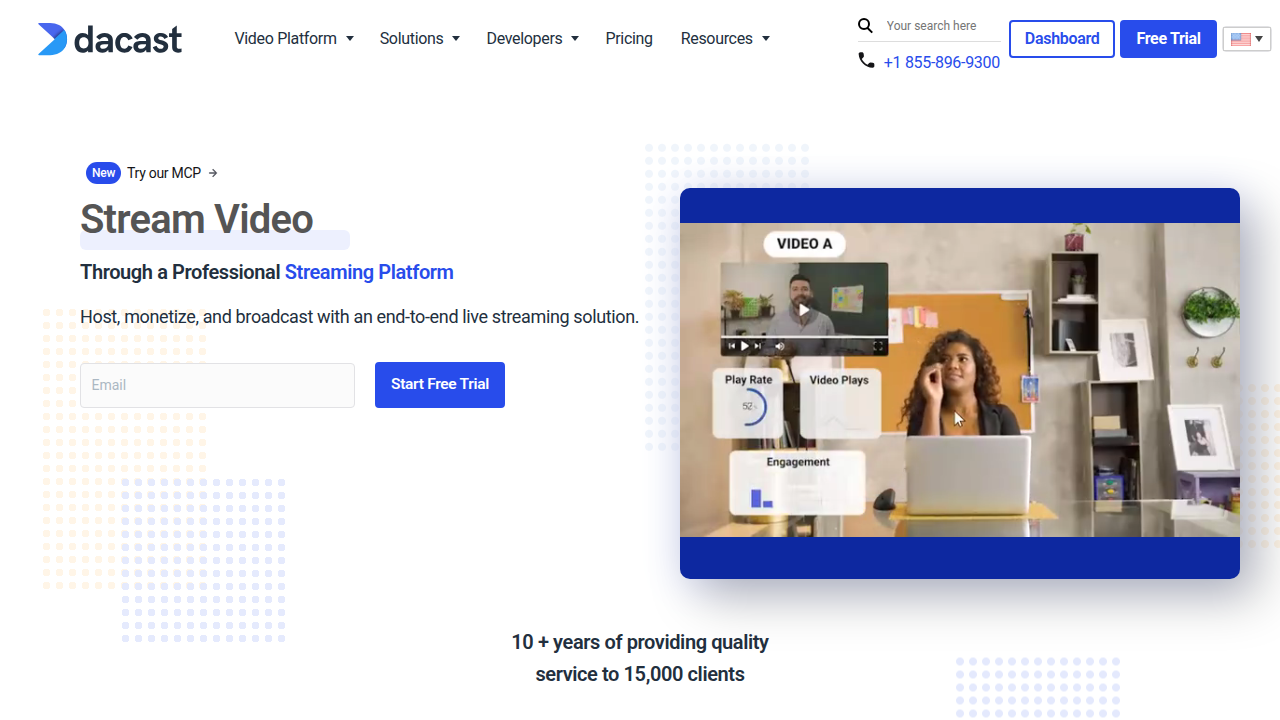Open the Resources dropdown menu

725,38
